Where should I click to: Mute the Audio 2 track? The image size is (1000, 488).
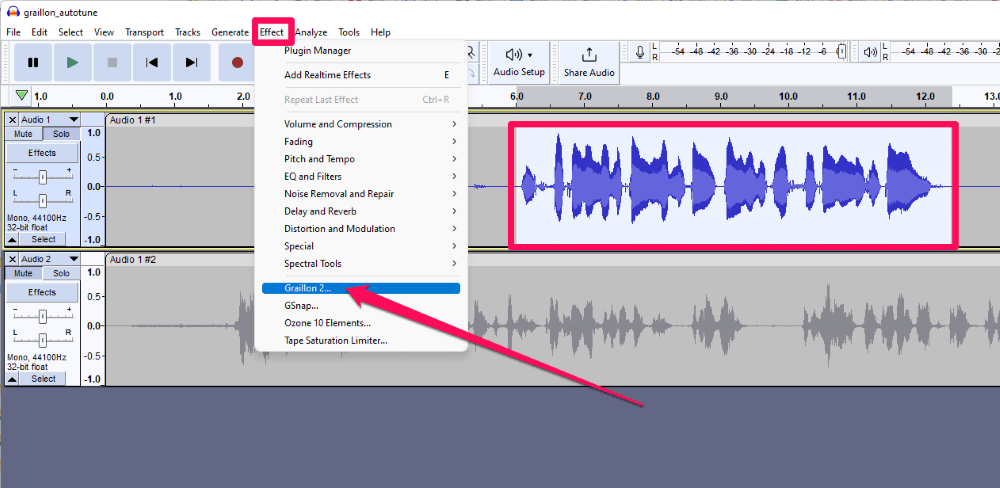[x=23, y=273]
